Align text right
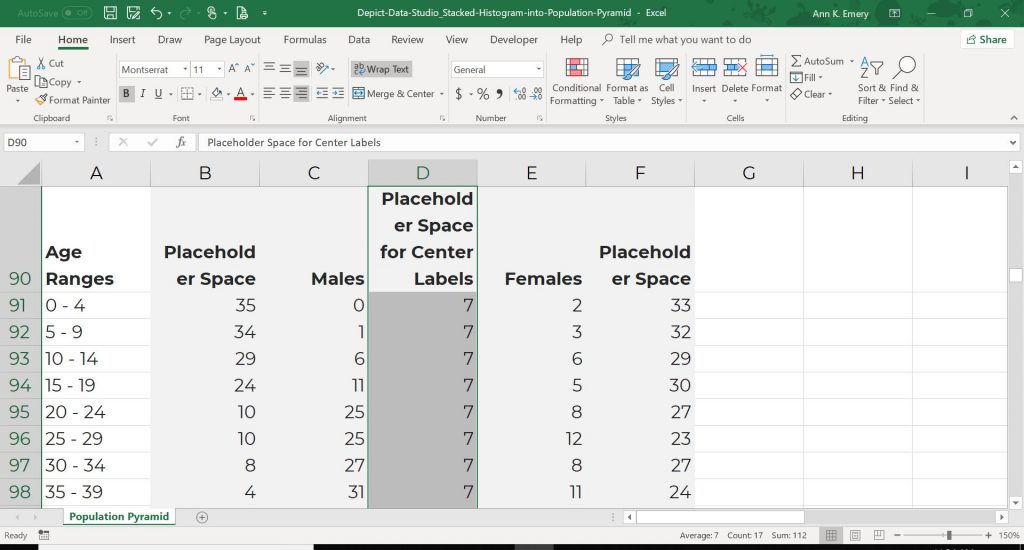The height and width of the screenshot is (550, 1024). (301, 94)
